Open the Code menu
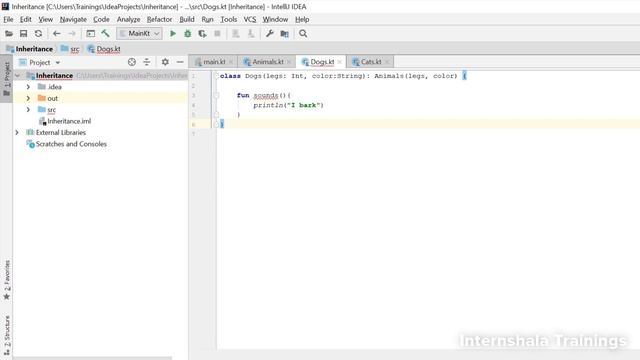This screenshot has width=640, height=360. coord(101,19)
